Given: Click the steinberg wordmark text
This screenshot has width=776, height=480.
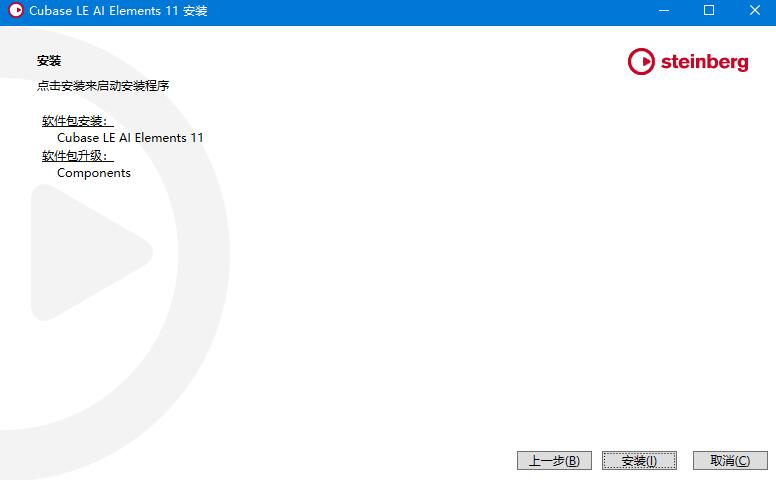Looking at the screenshot, I should pos(704,62).
